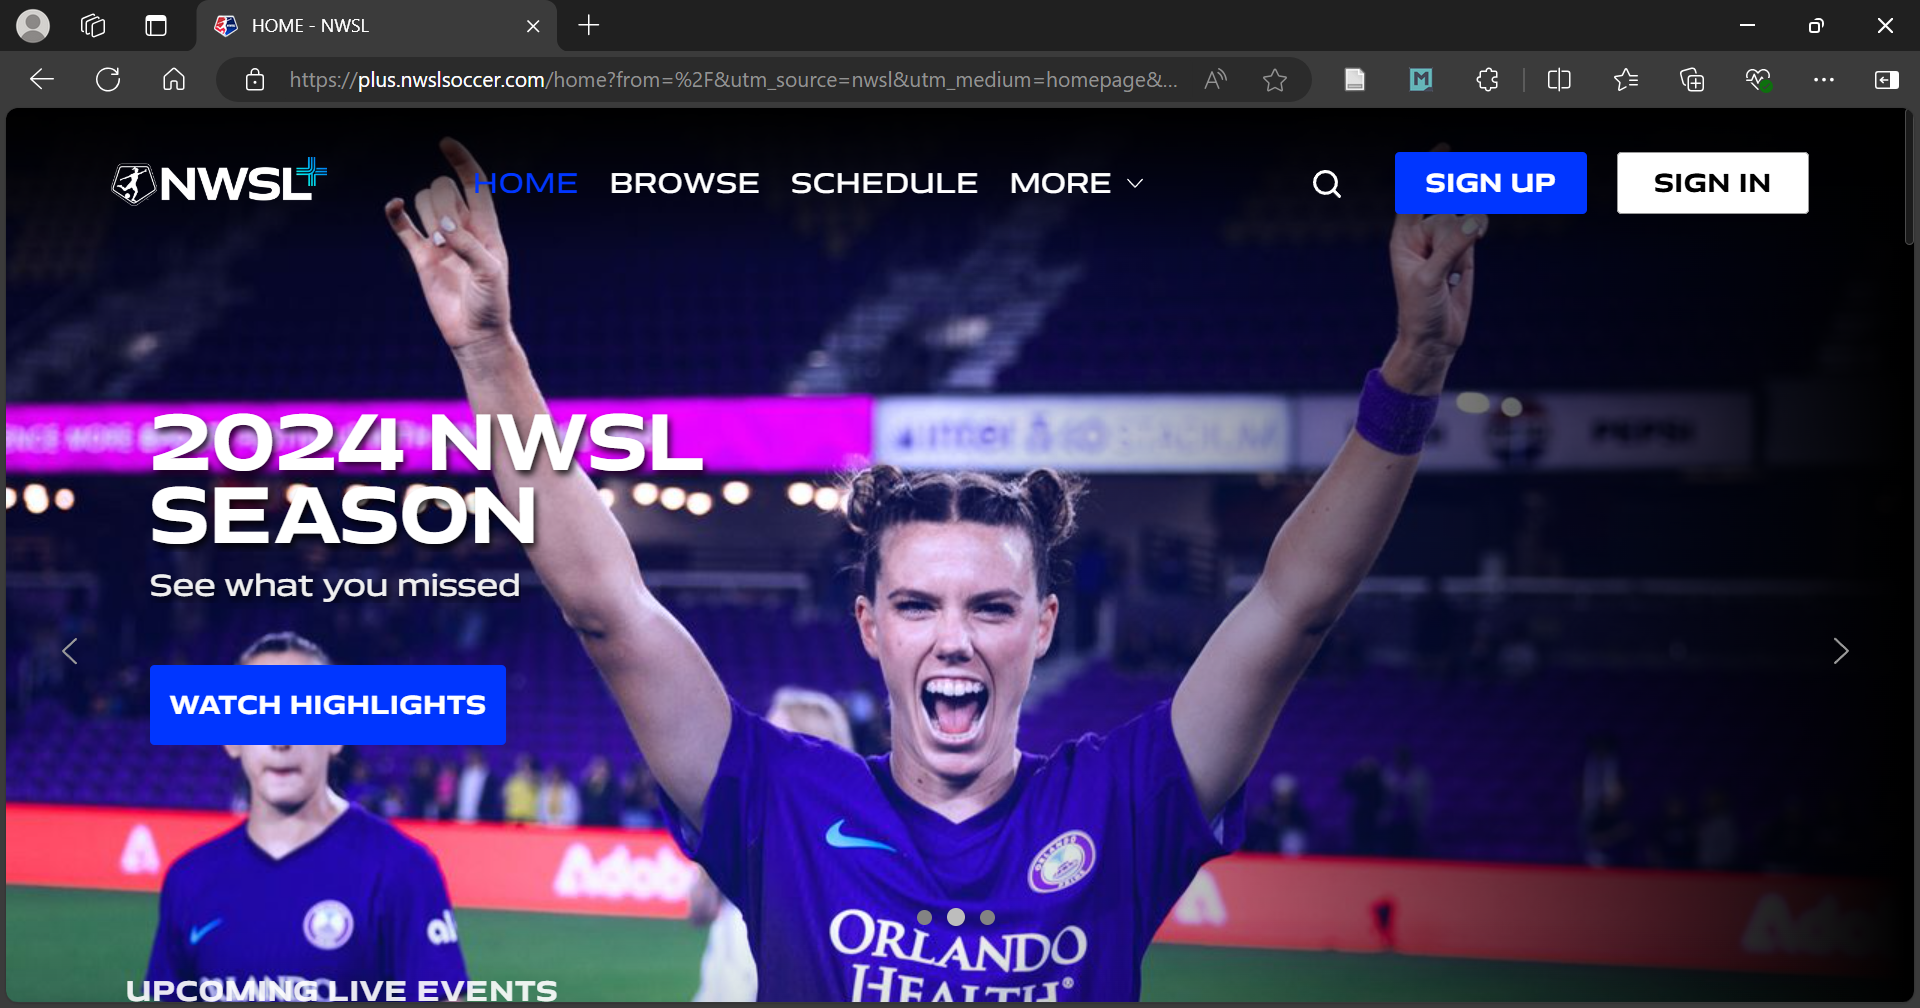
Task: Select the first carousel dot
Action: [925, 918]
